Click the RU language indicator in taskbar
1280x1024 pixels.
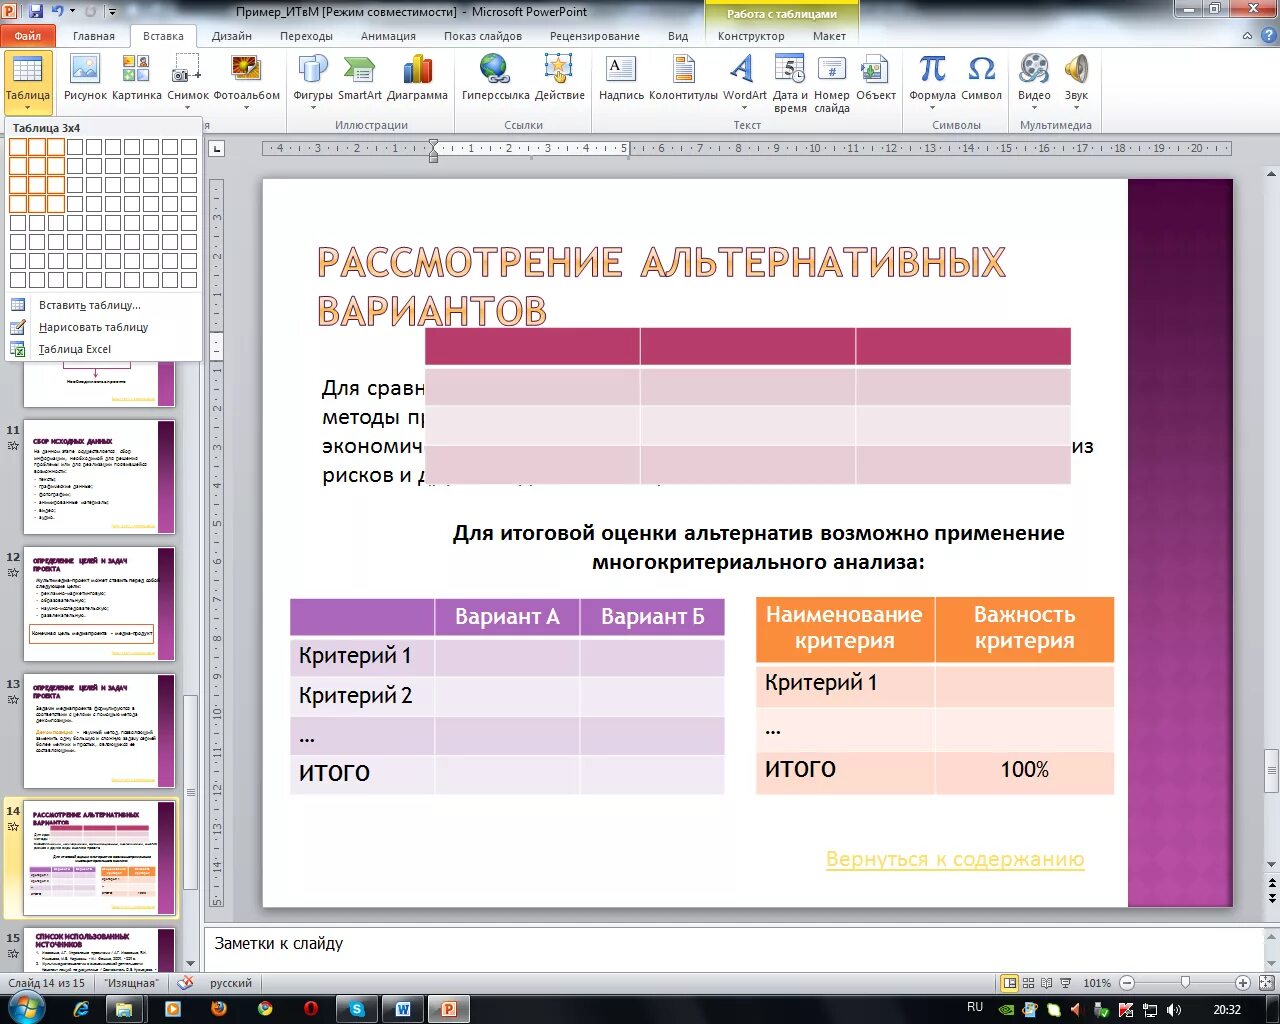pyautogui.click(x=975, y=1007)
